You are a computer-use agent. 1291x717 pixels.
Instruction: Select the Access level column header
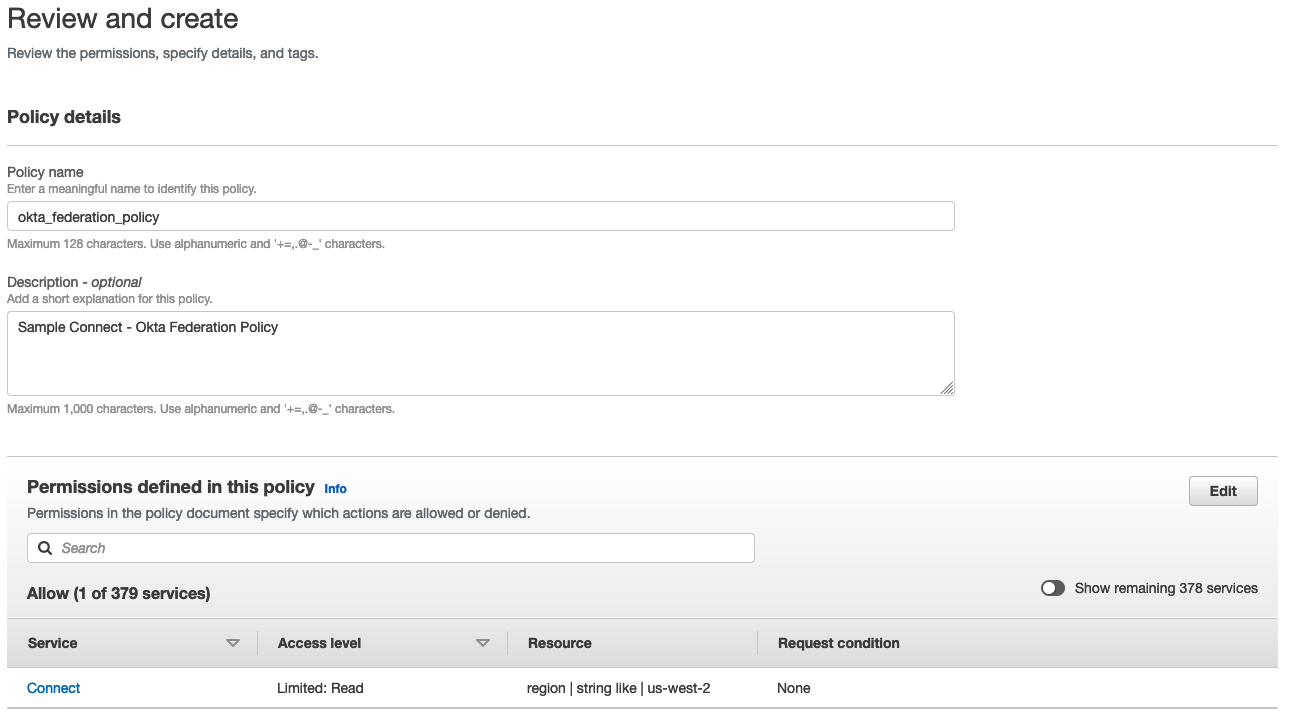click(320, 643)
